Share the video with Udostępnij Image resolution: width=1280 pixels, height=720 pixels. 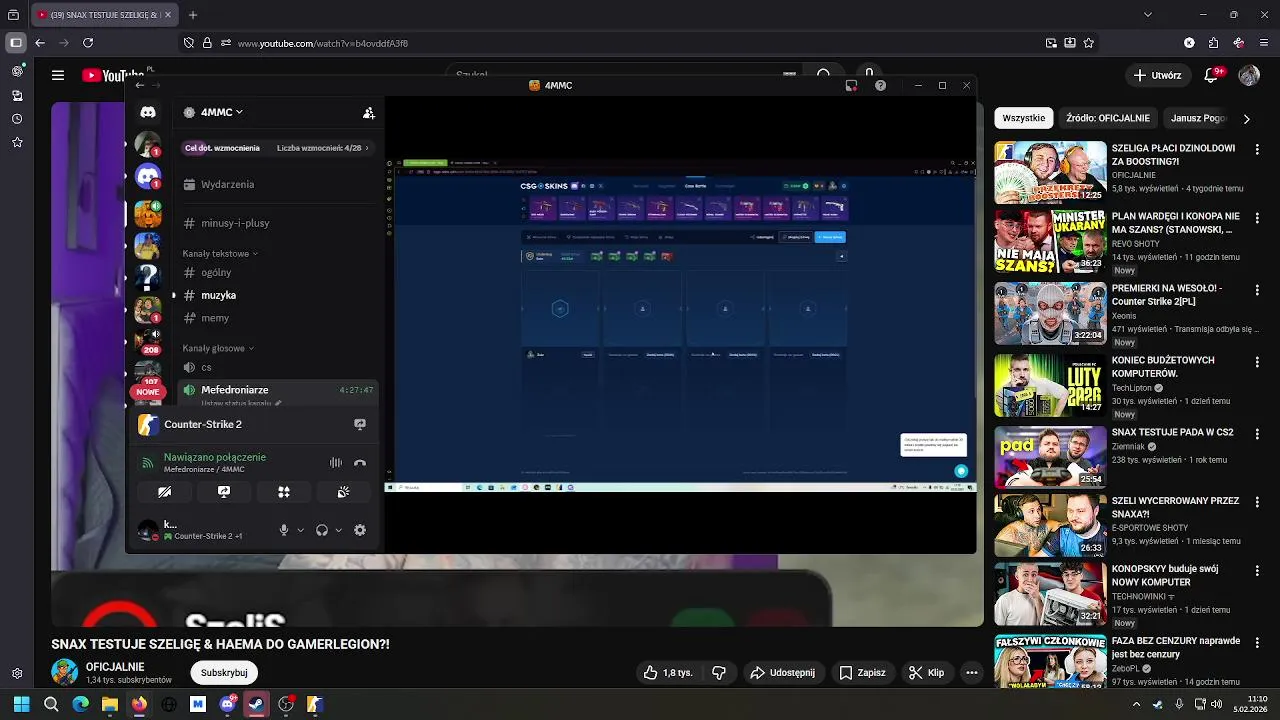[x=783, y=673]
